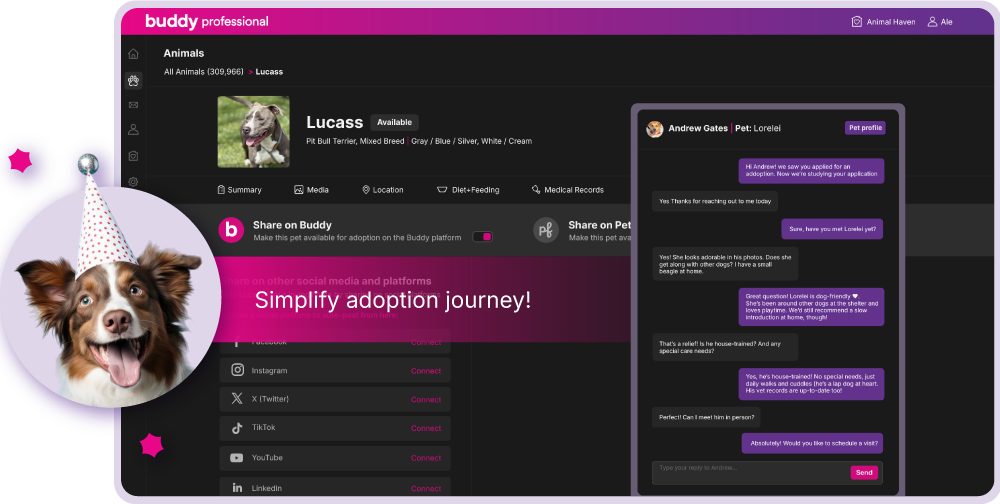
Task: Connect the YouTube account
Action: tap(426, 458)
